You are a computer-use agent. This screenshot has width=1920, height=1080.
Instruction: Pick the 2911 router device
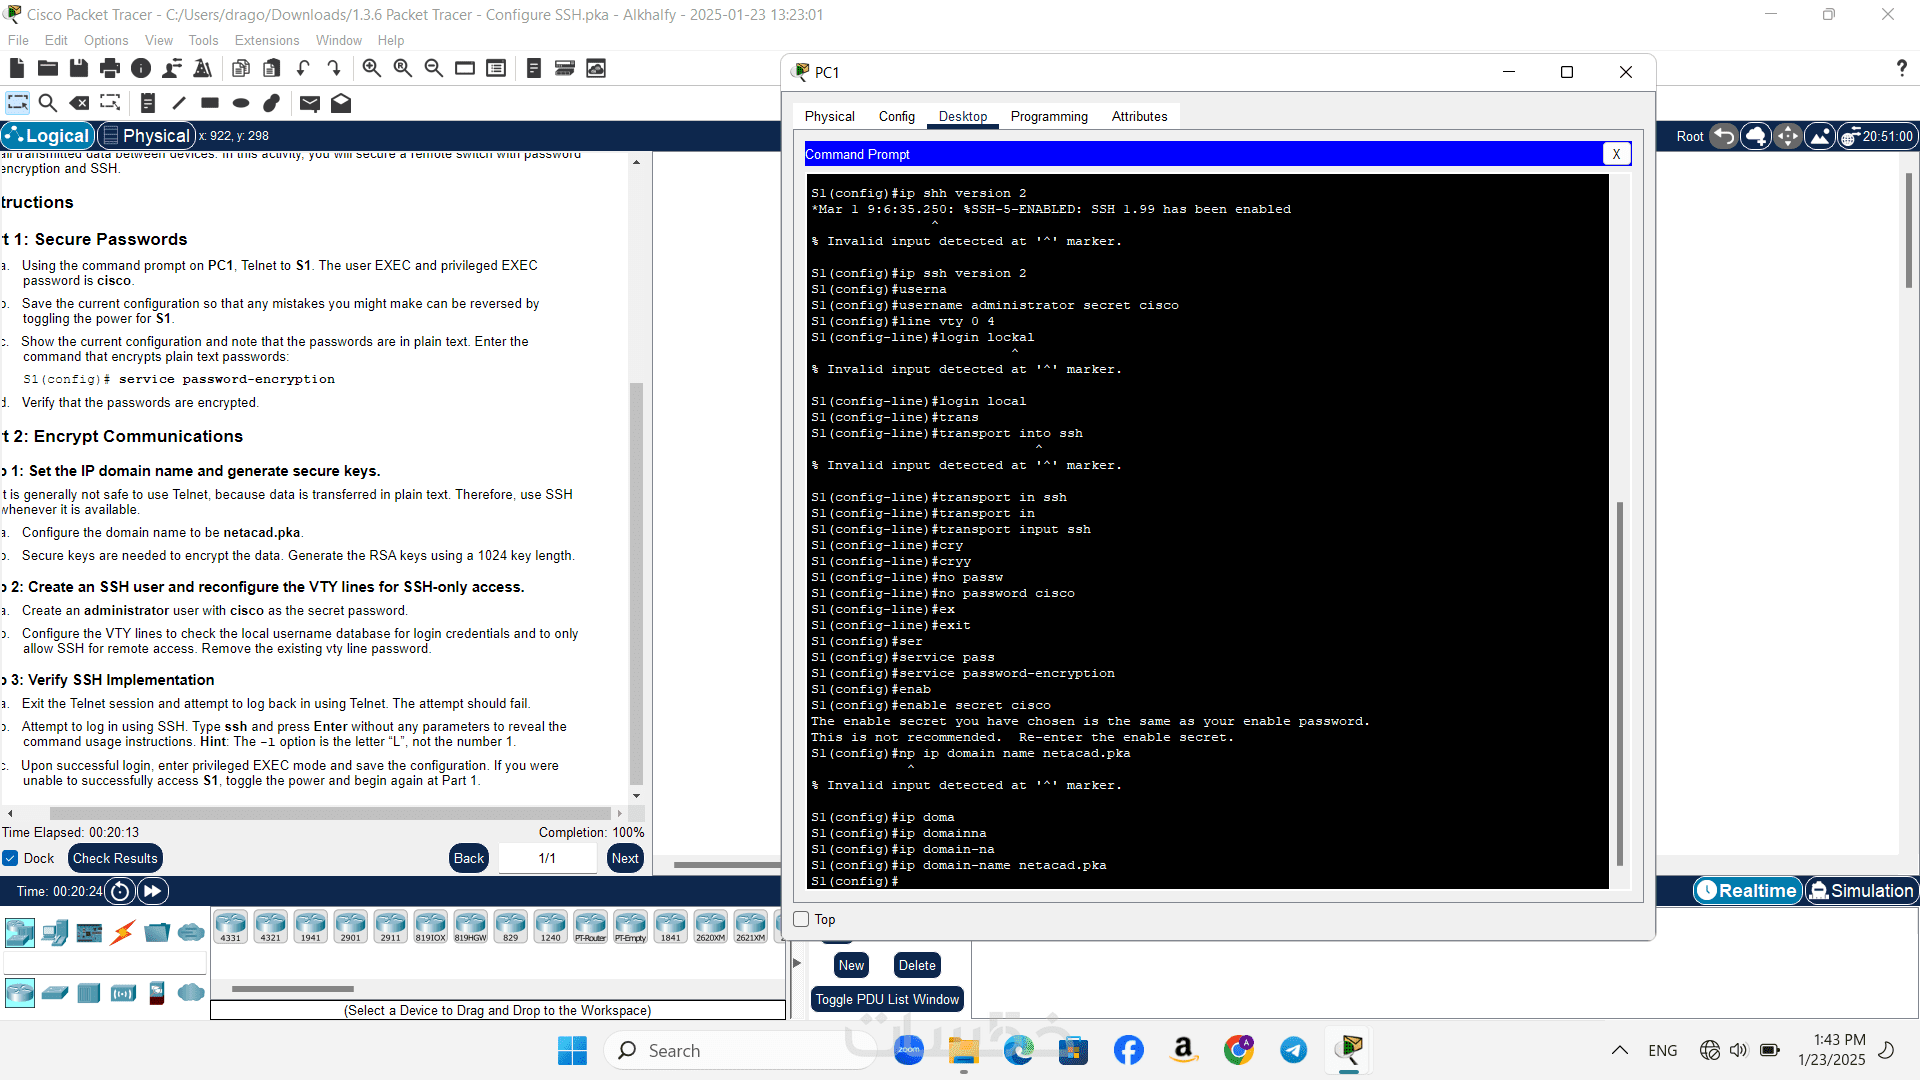pos(390,926)
